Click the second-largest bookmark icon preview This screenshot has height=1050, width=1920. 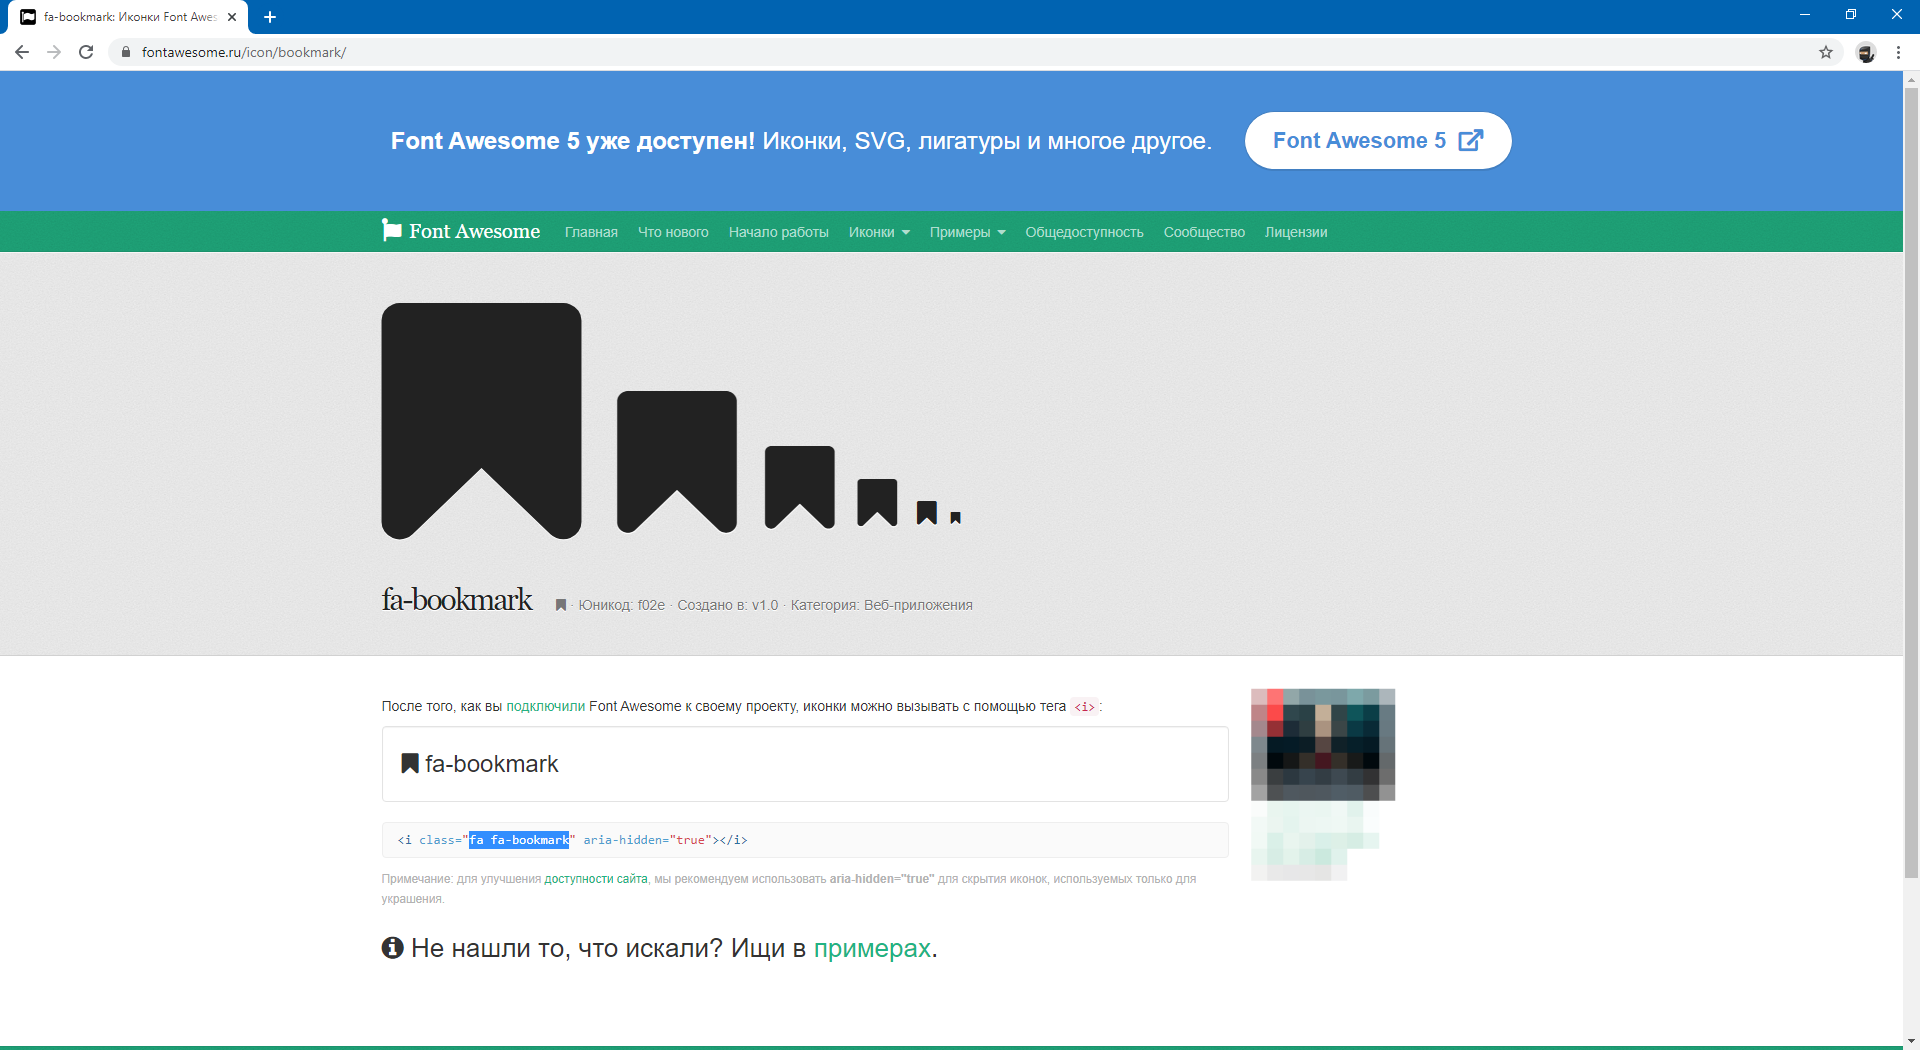676,450
